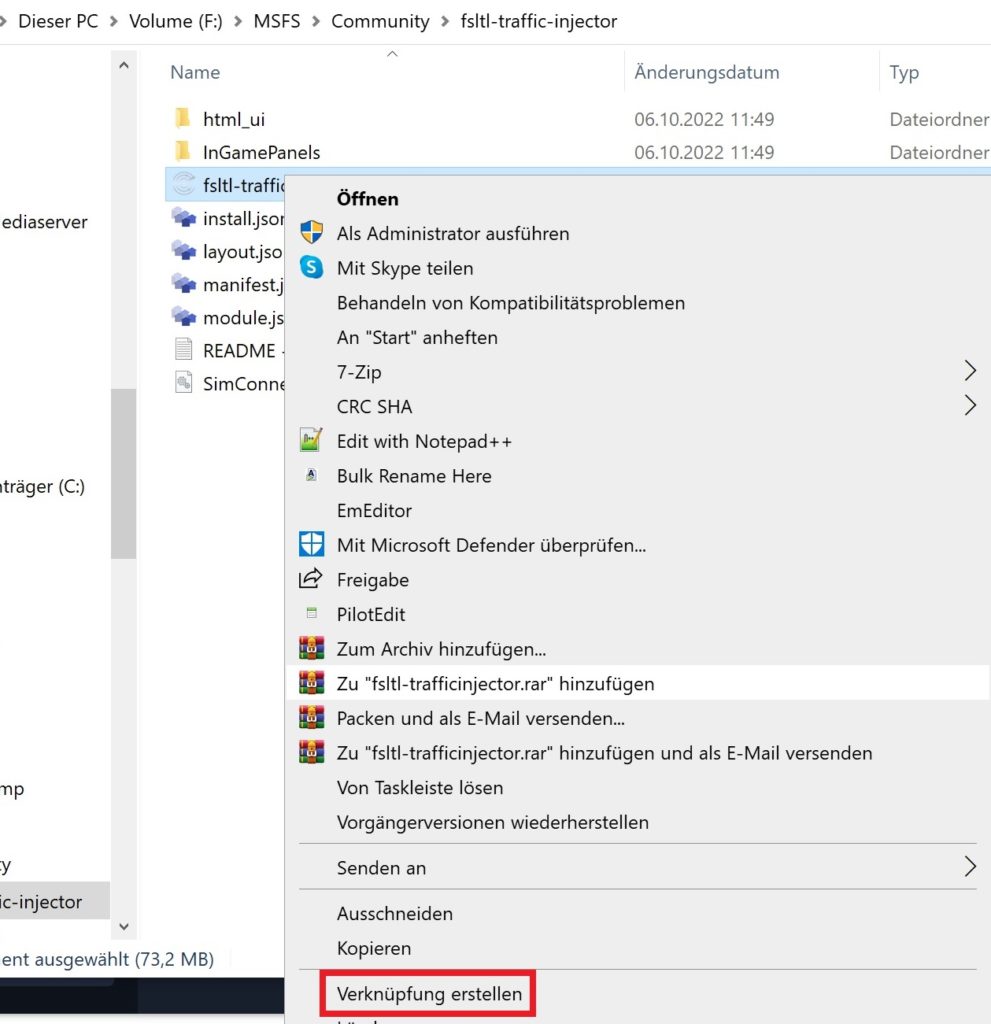Viewport: 991px width, 1024px height.
Task: Click the PilotEdit icon in the menu
Action: pos(312,614)
